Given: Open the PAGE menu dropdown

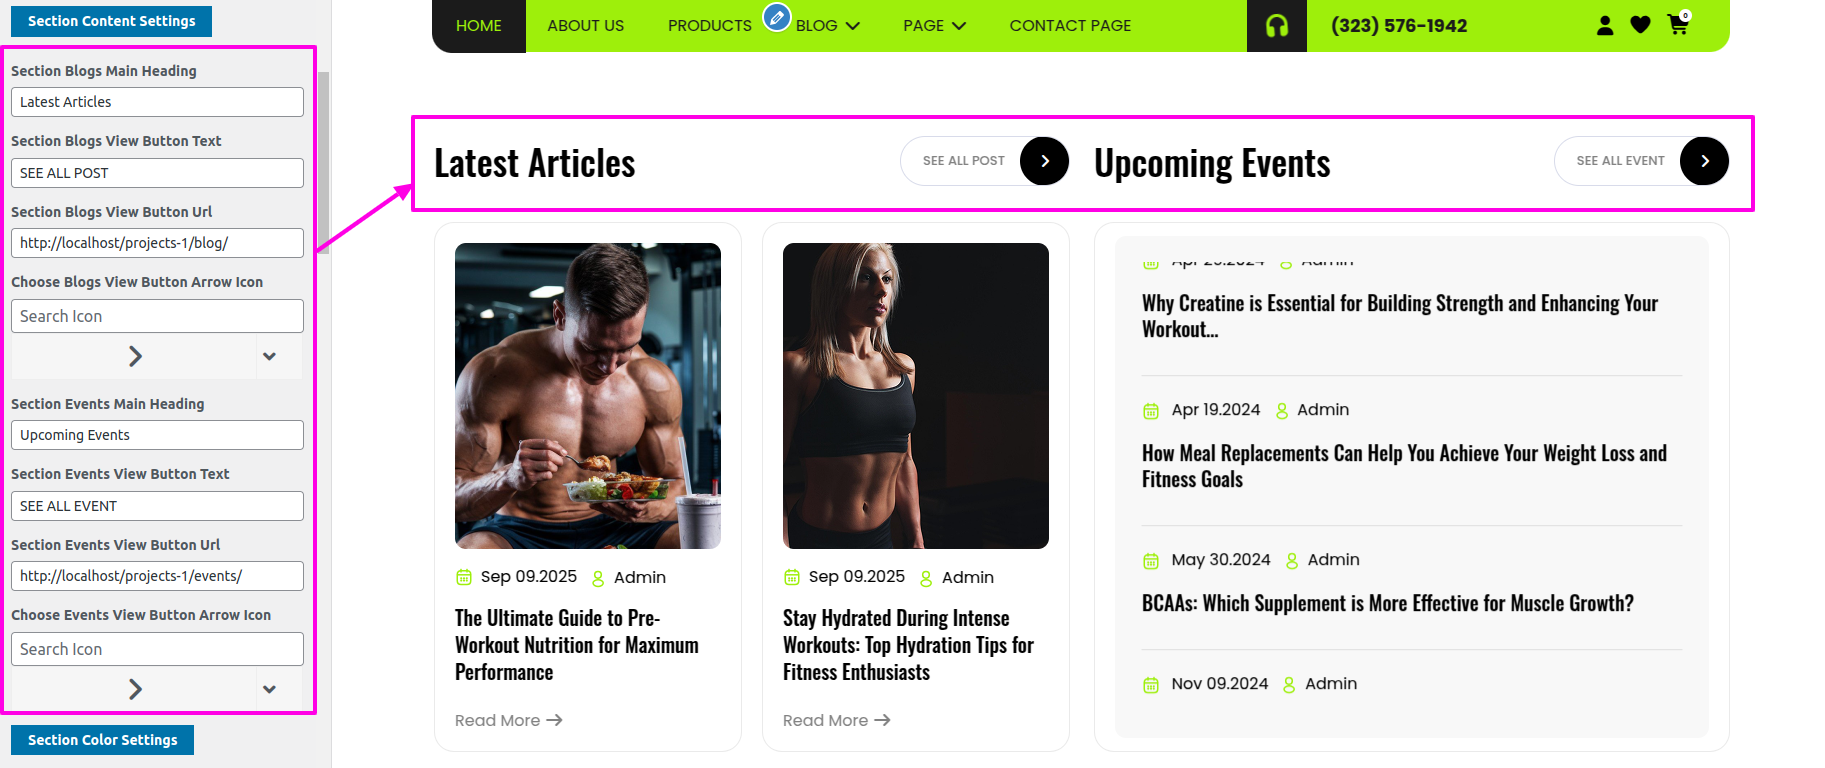Looking at the screenshot, I should coord(934,26).
